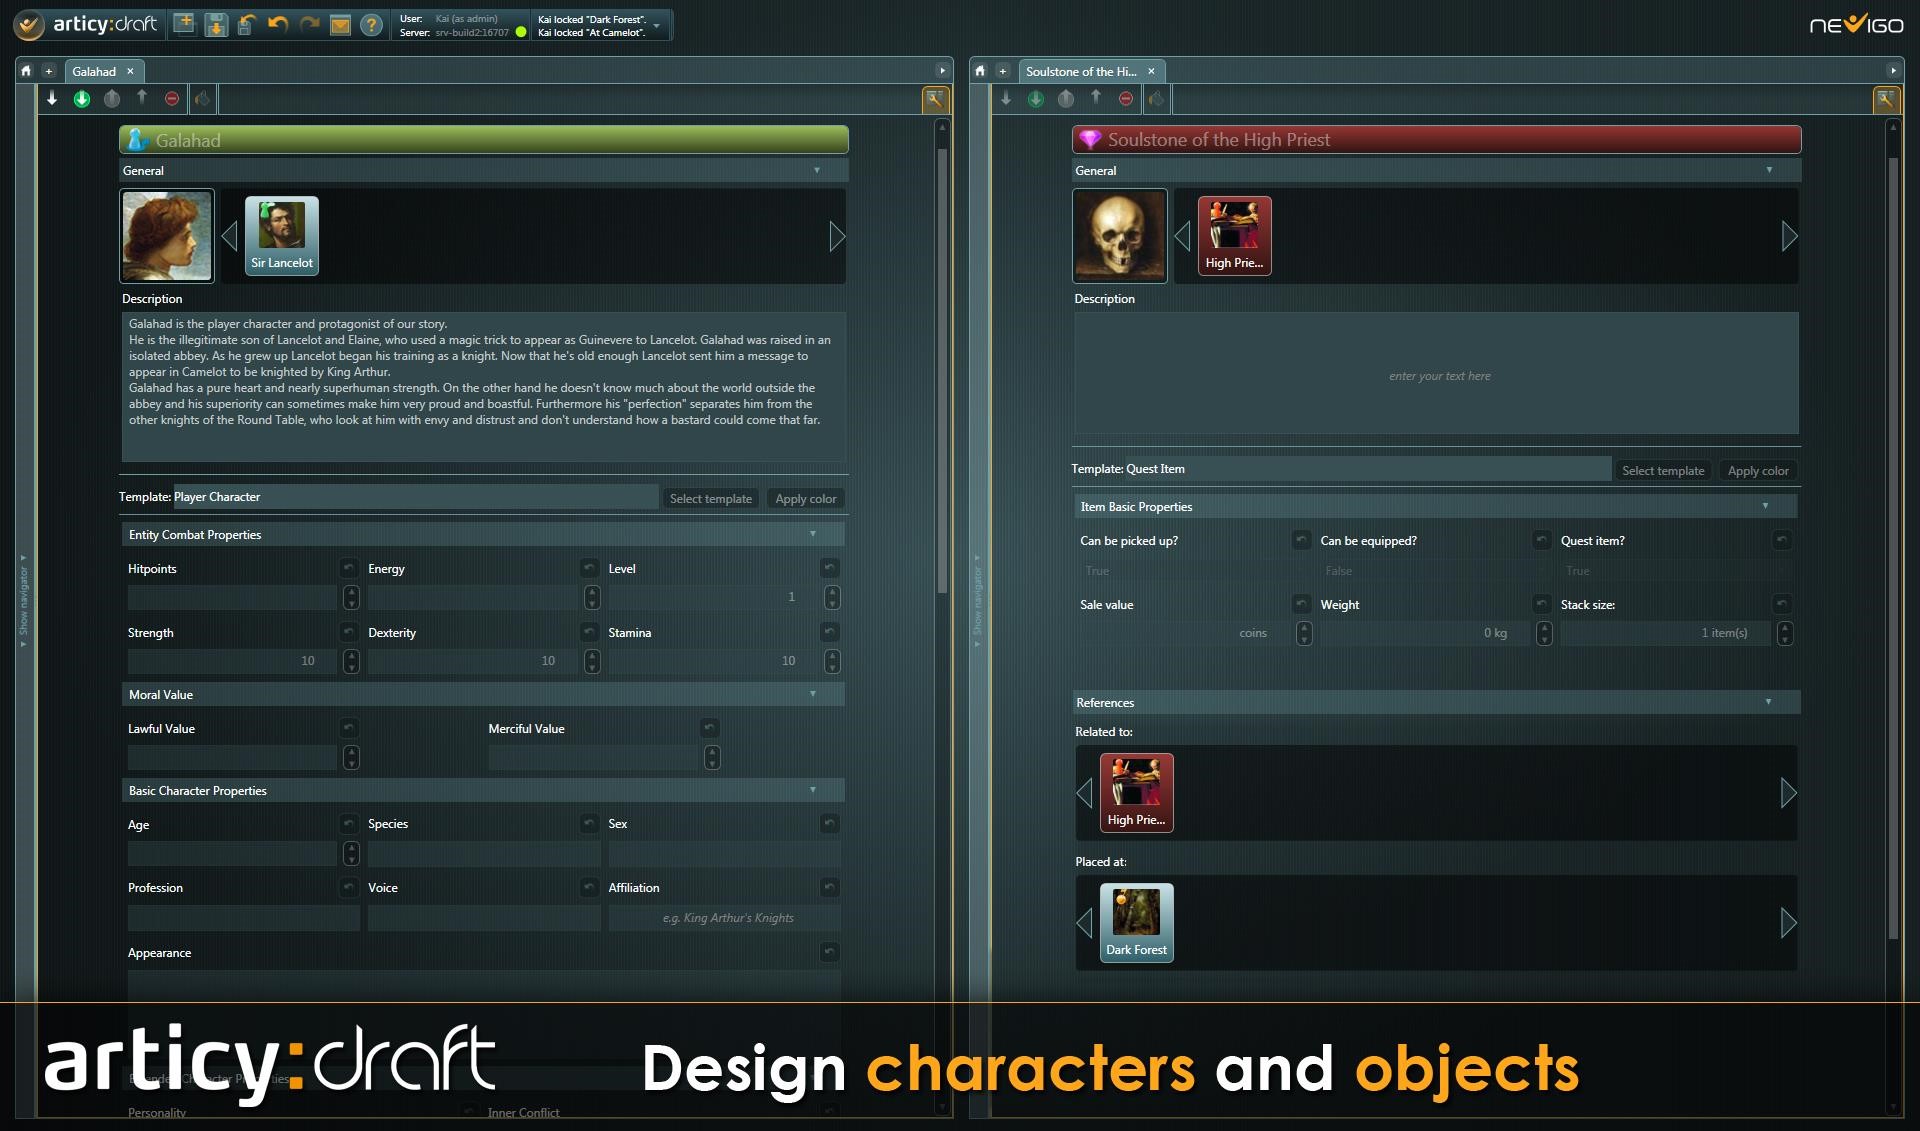Click the reset icon next to Level

click(x=829, y=568)
